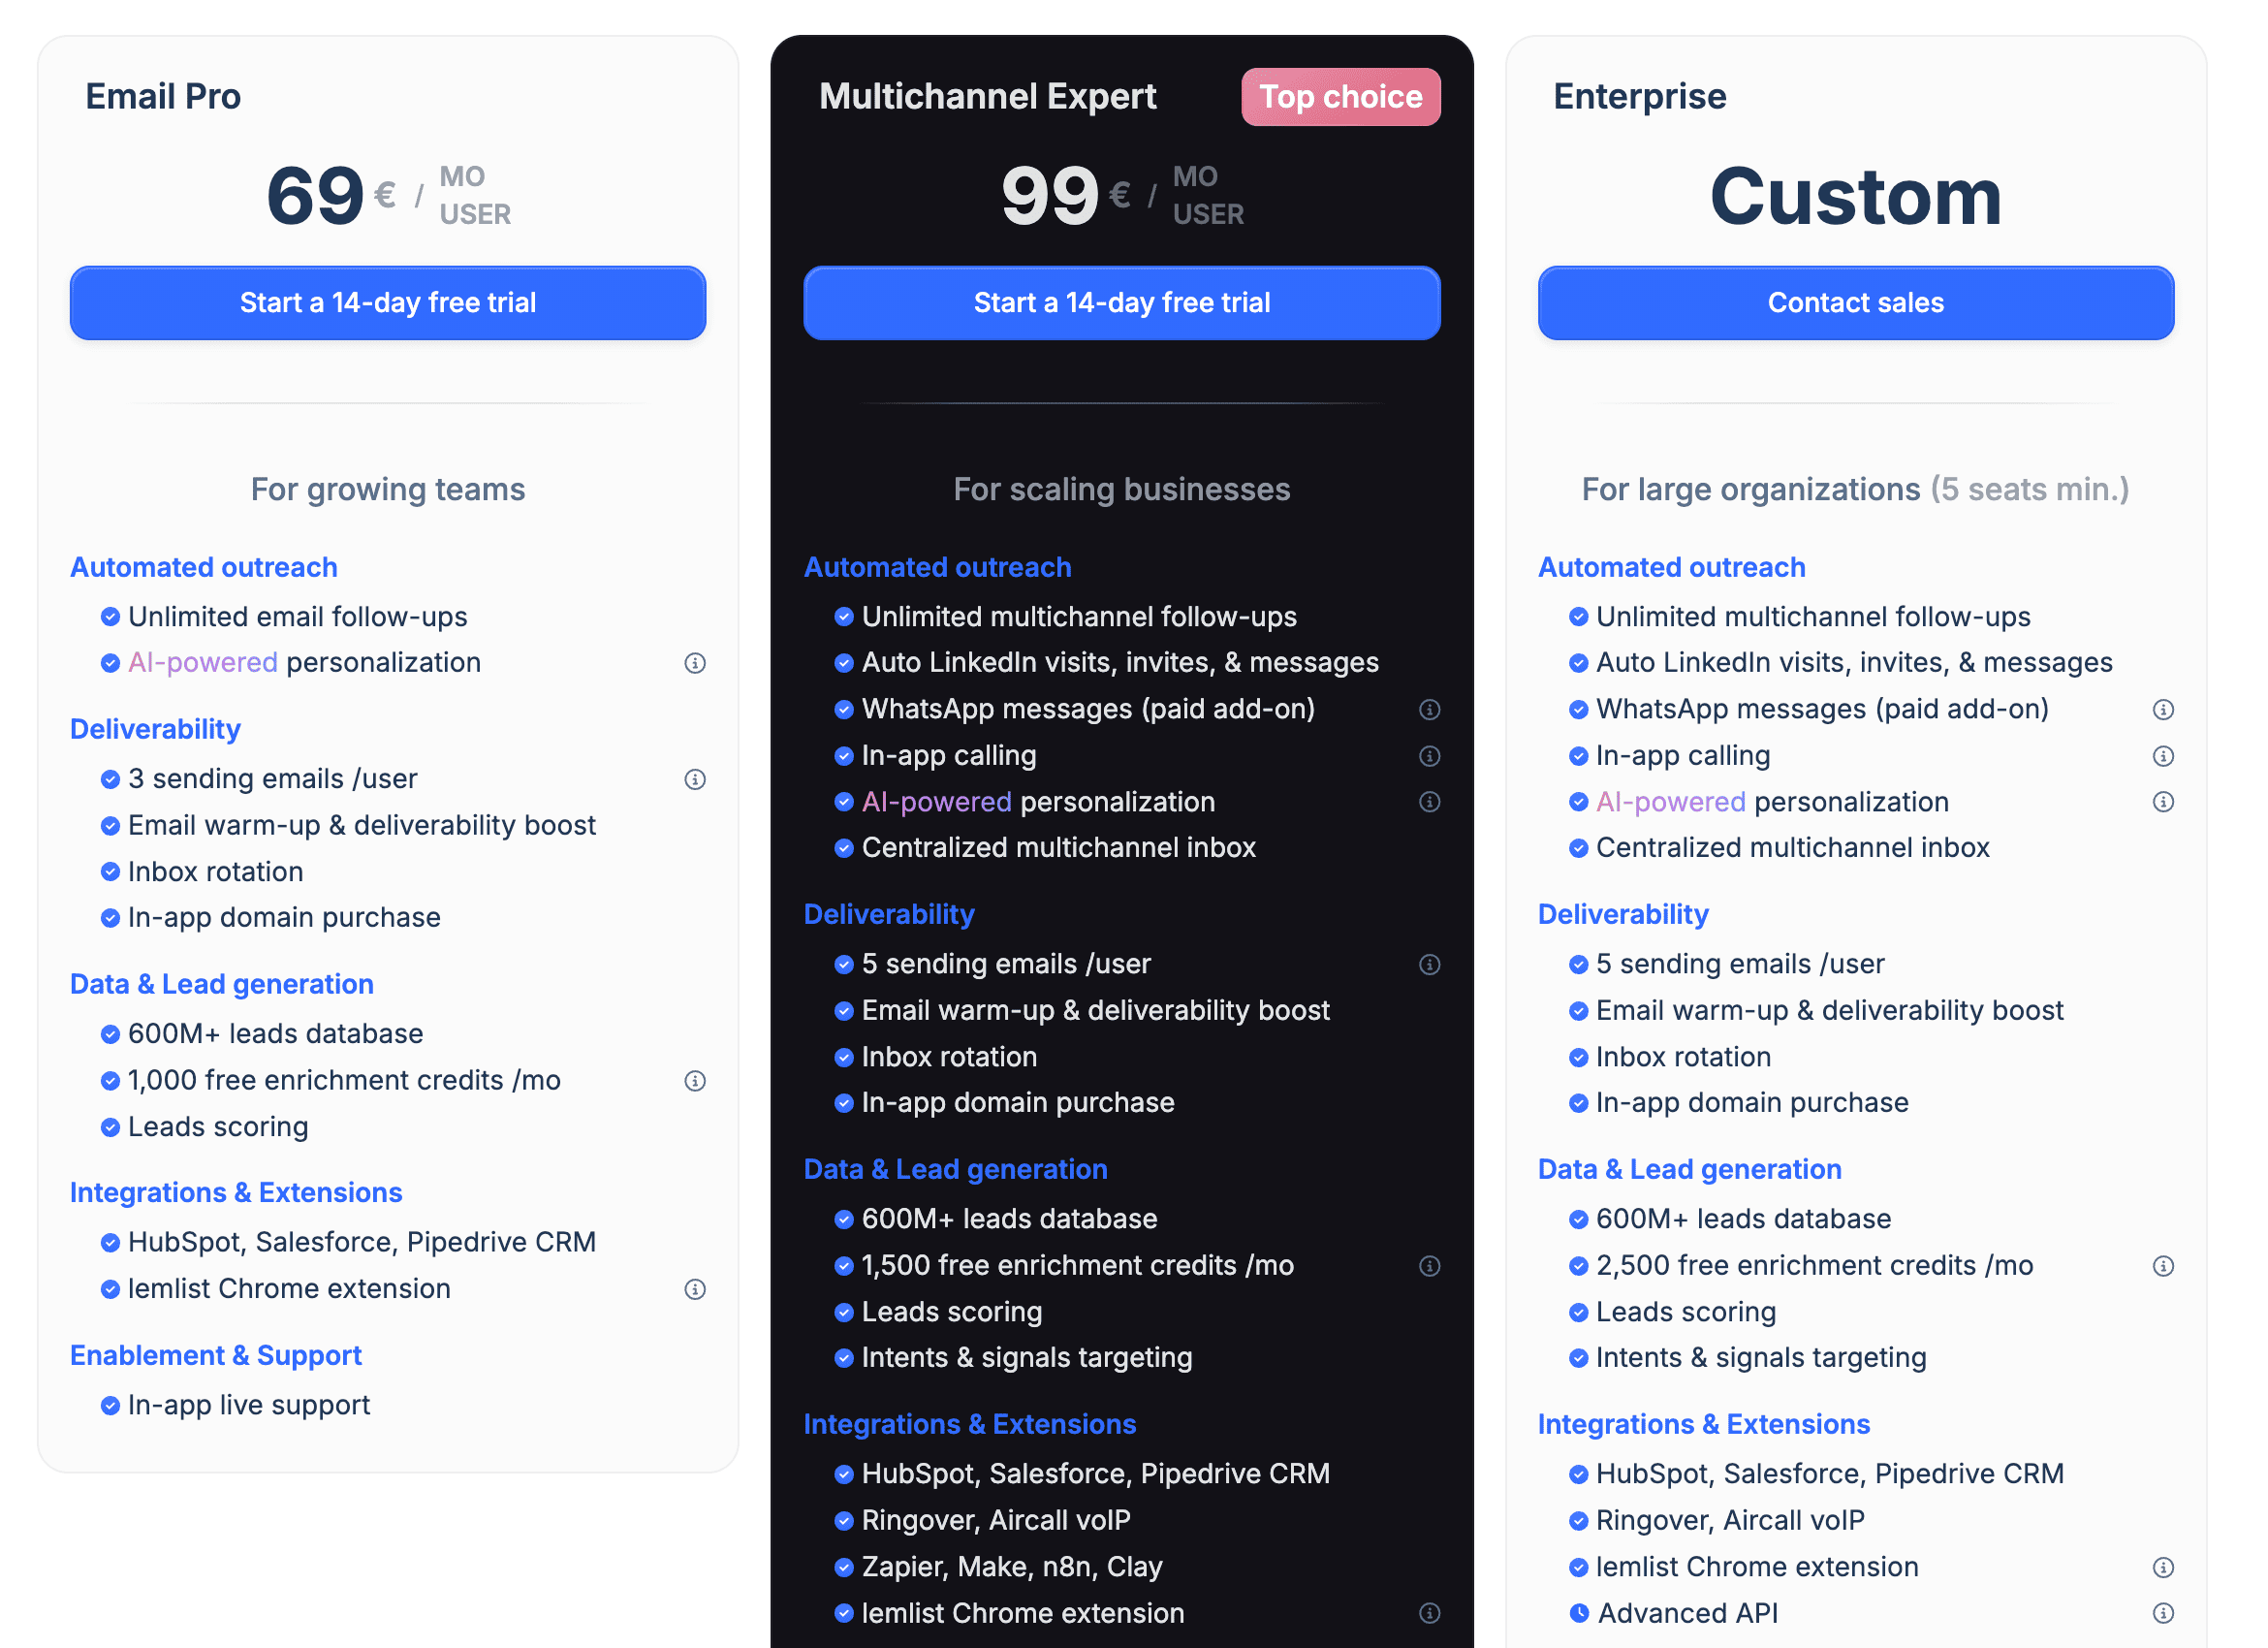Click info icon for Enterprise lemlist Chrome extension
The width and height of the screenshot is (2268, 1648).
(x=2163, y=1567)
